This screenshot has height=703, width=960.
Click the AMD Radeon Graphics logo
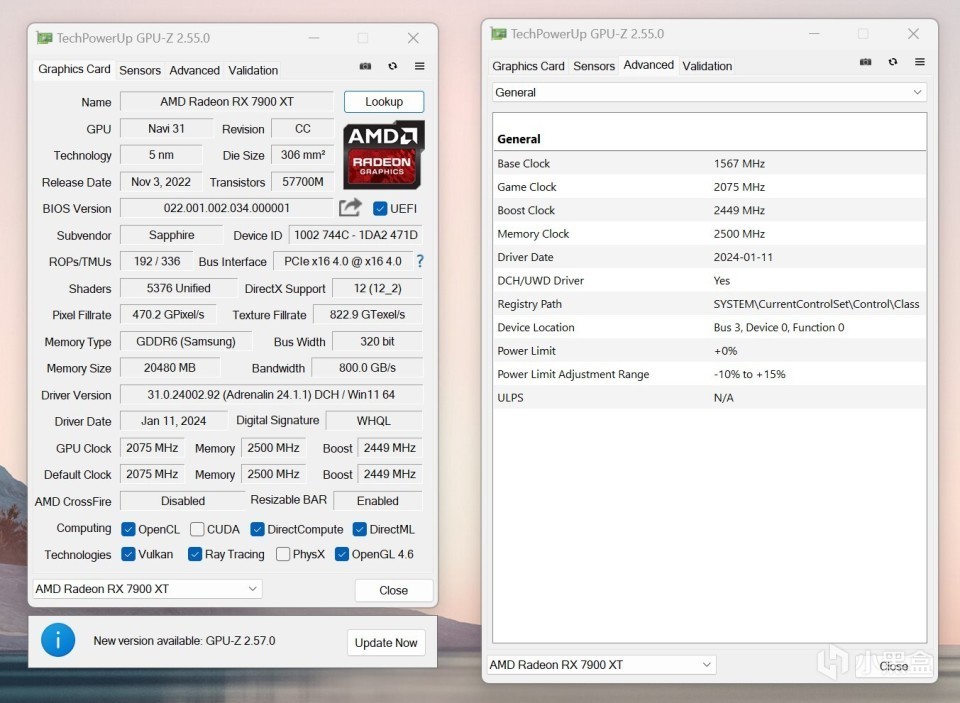pyautogui.click(x=383, y=155)
